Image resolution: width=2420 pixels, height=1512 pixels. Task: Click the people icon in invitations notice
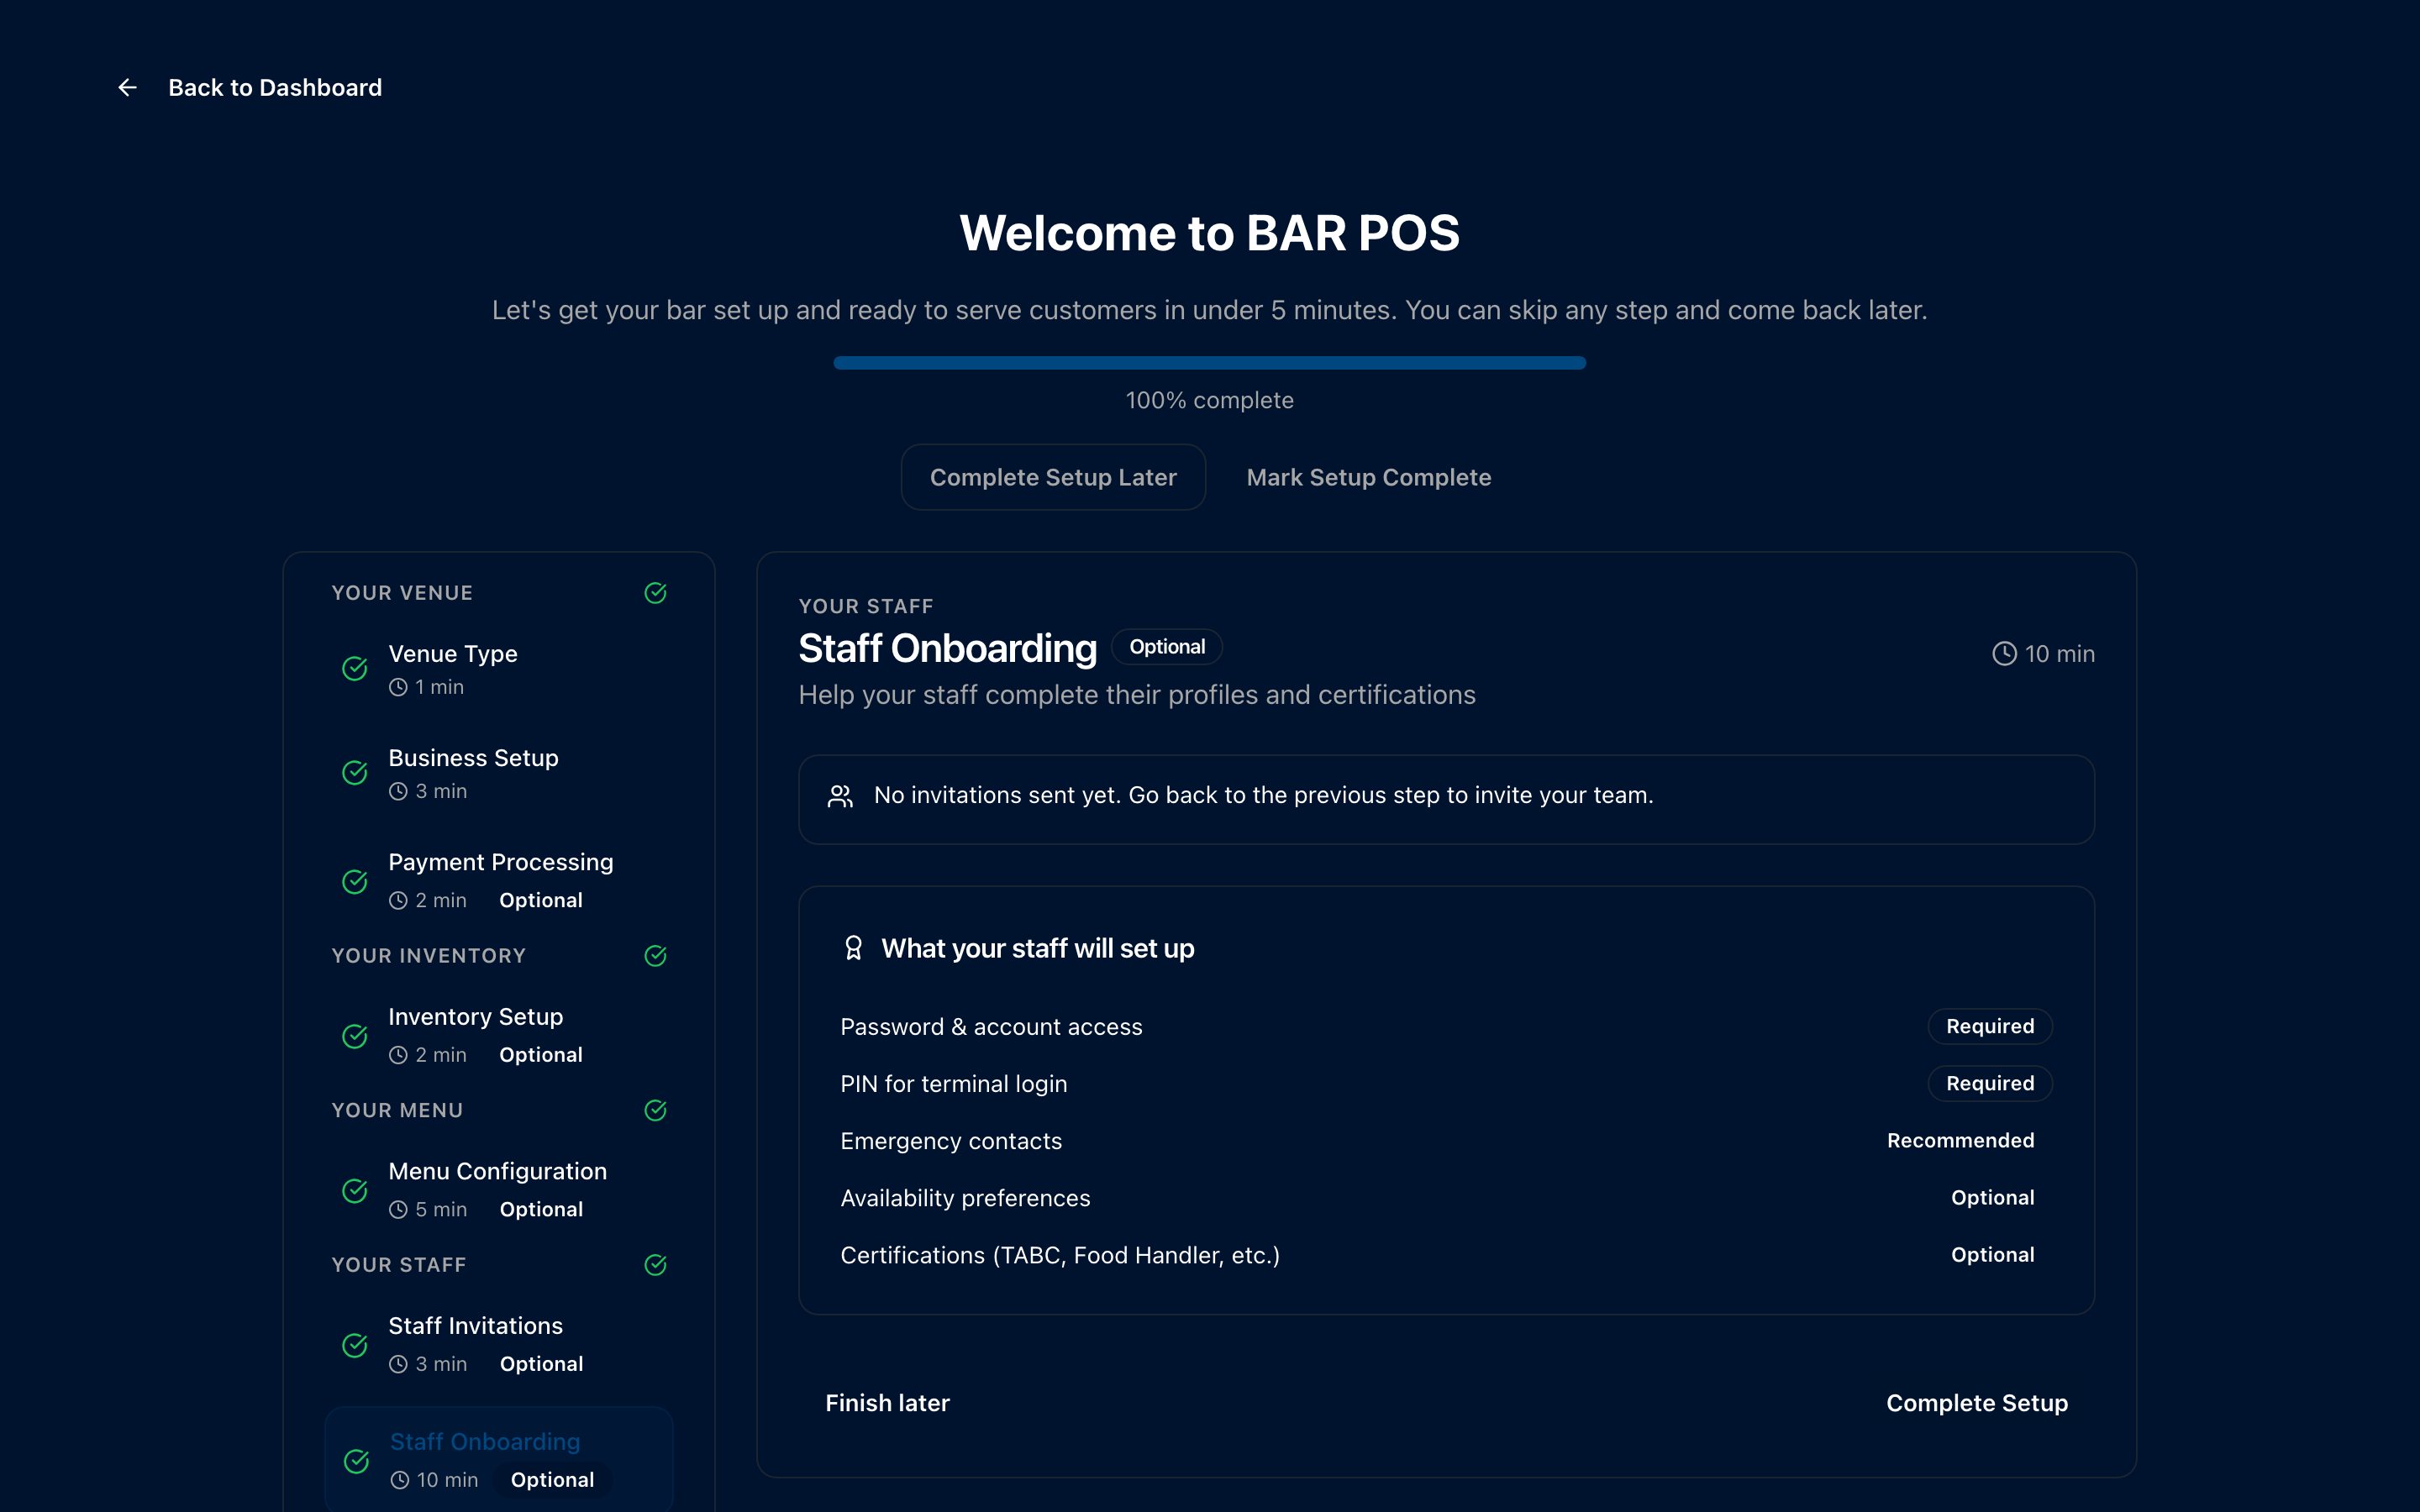point(840,796)
